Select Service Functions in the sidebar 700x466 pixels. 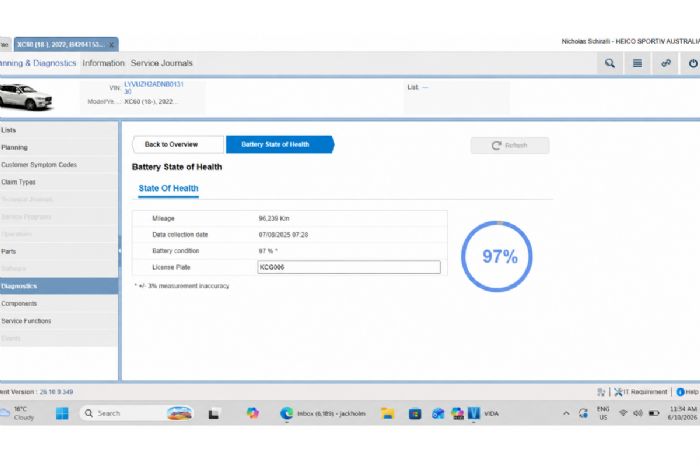(x=59, y=321)
